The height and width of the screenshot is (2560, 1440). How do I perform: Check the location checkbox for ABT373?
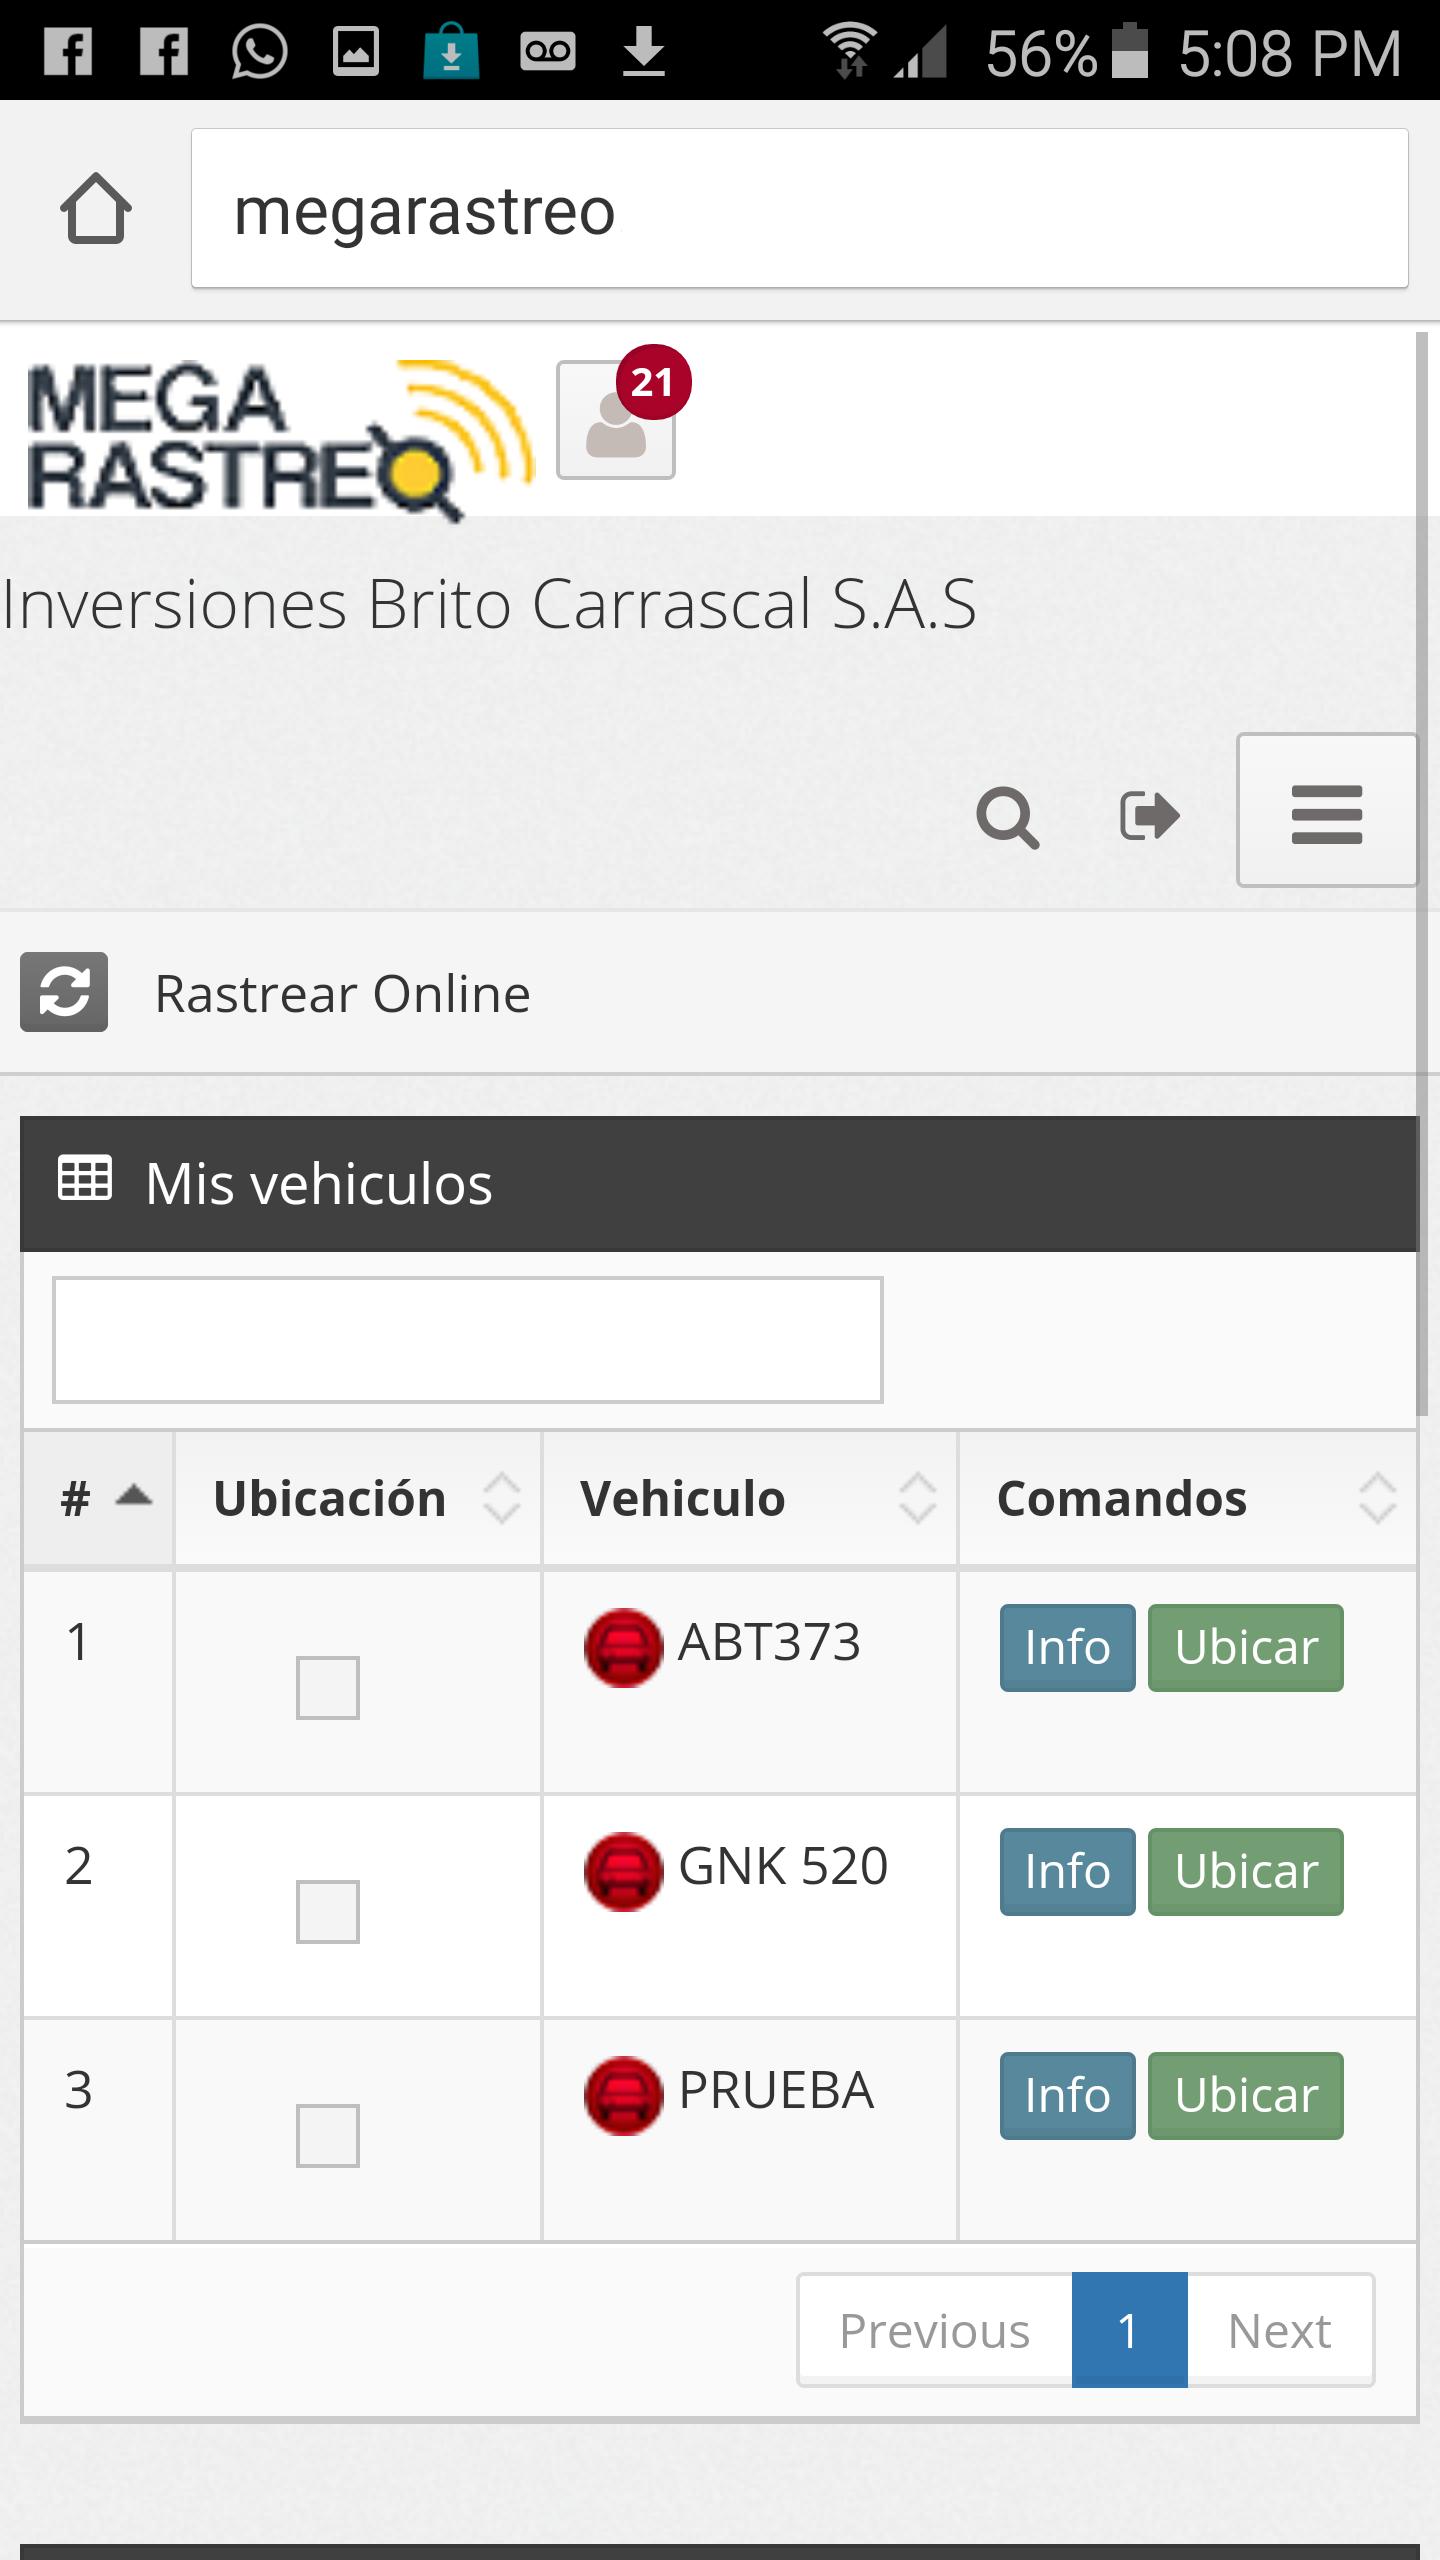click(327, 1688)
